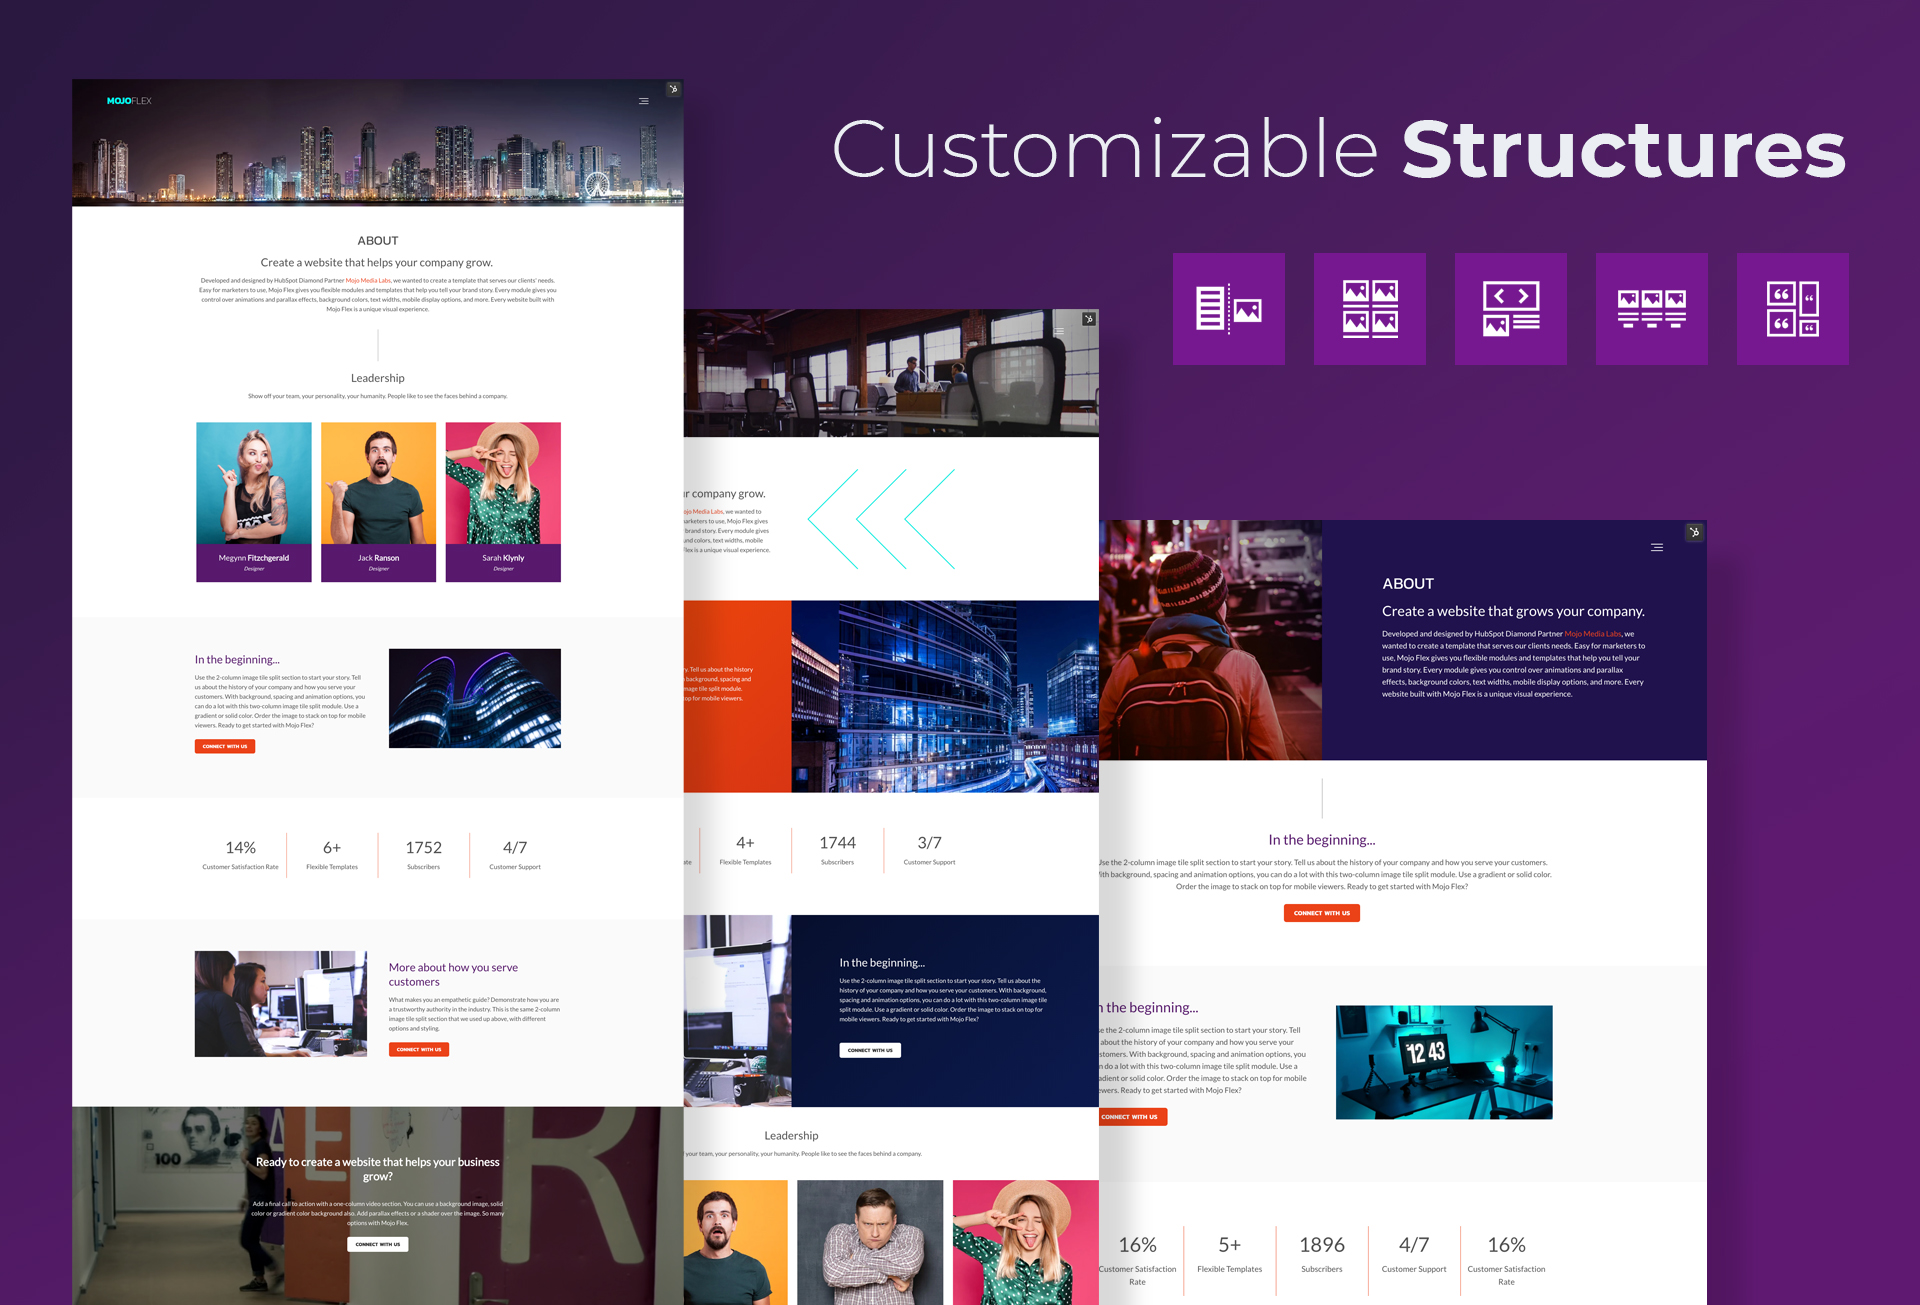Screen dimensions: 1920x1305
Task: Click Connect With Us under In the beginning
Action: click(x=225, y=746)
